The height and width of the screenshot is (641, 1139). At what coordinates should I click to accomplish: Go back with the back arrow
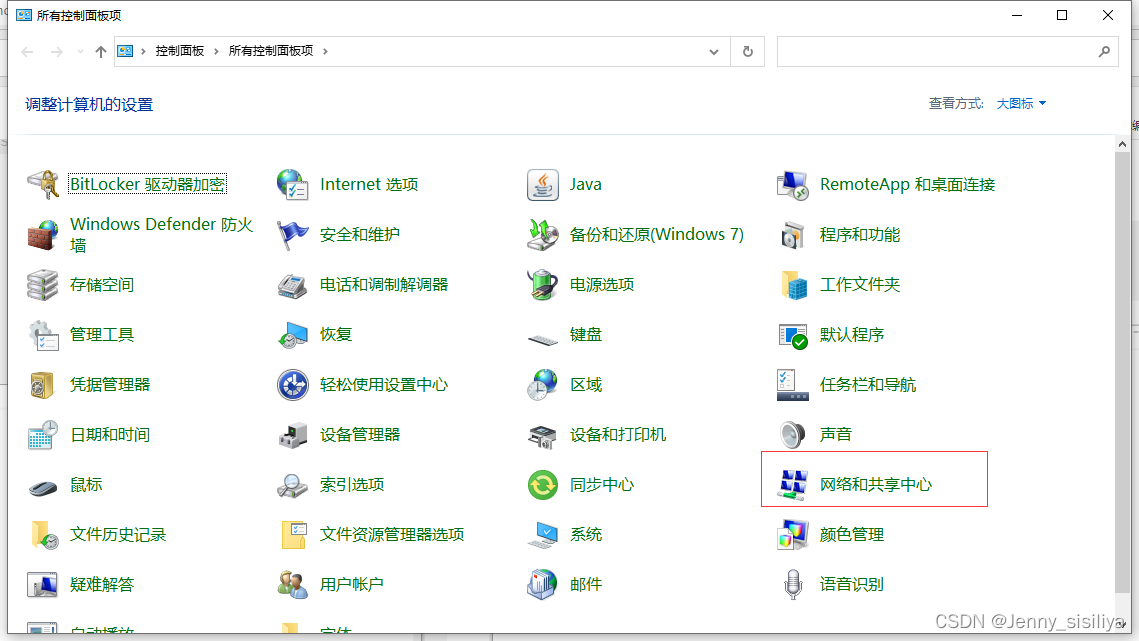pos(28,52)
